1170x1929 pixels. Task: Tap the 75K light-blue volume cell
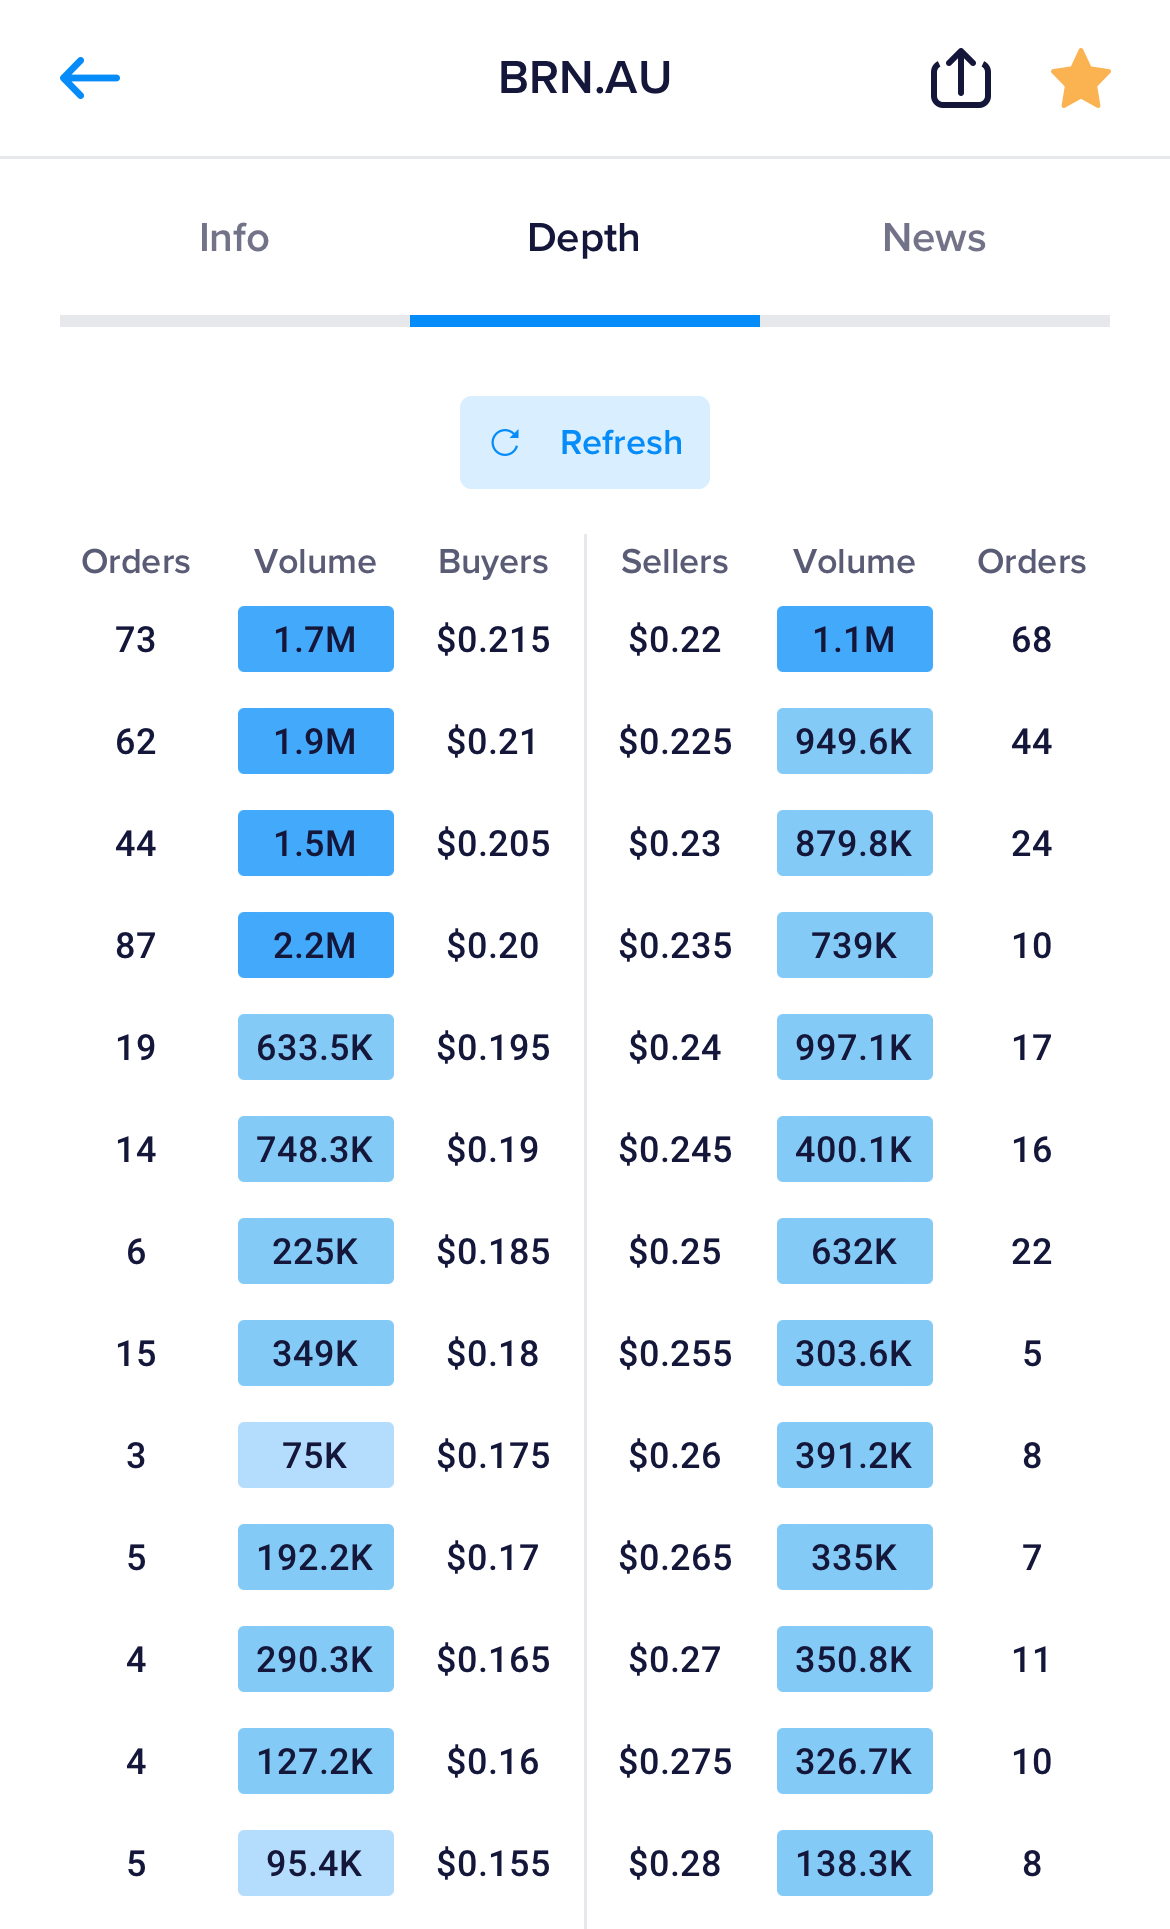[x=315, y=1455]
